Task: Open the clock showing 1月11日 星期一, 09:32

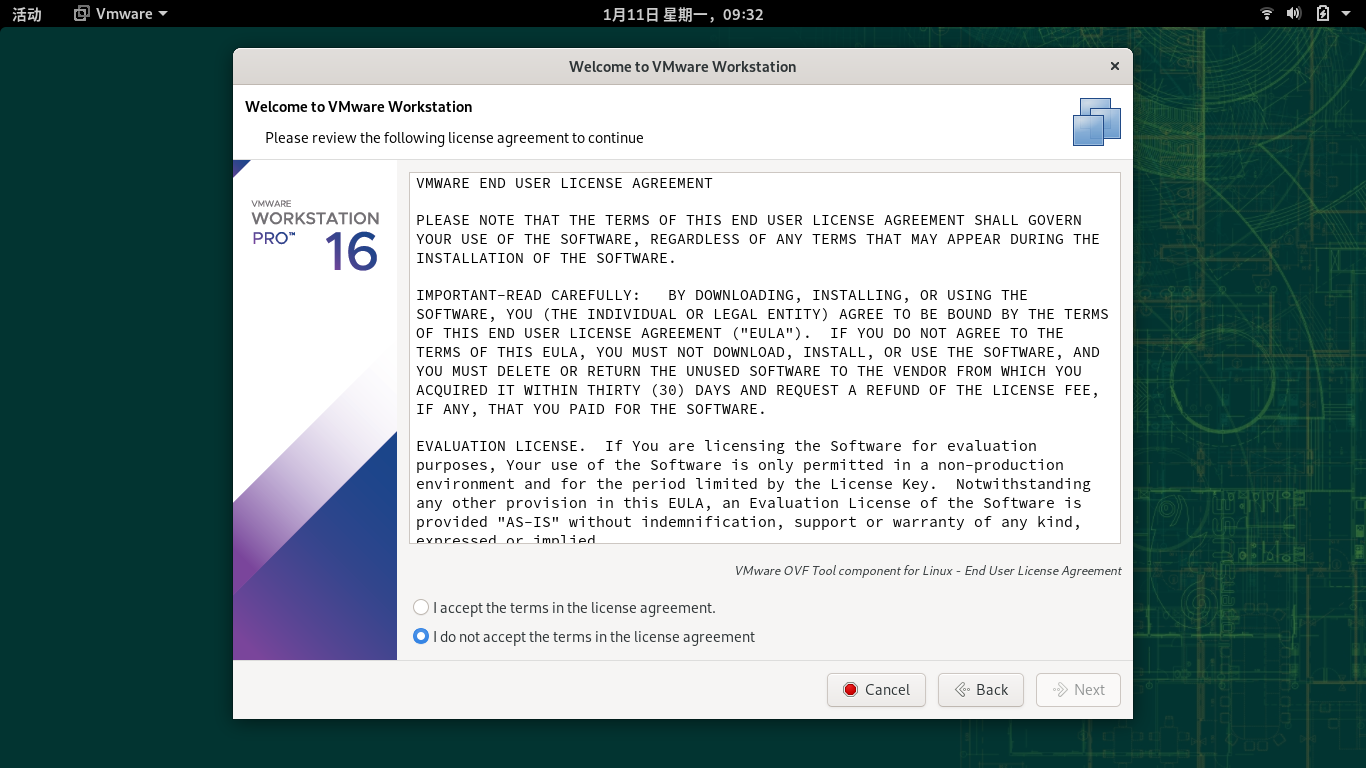Action: coord(683,14)
